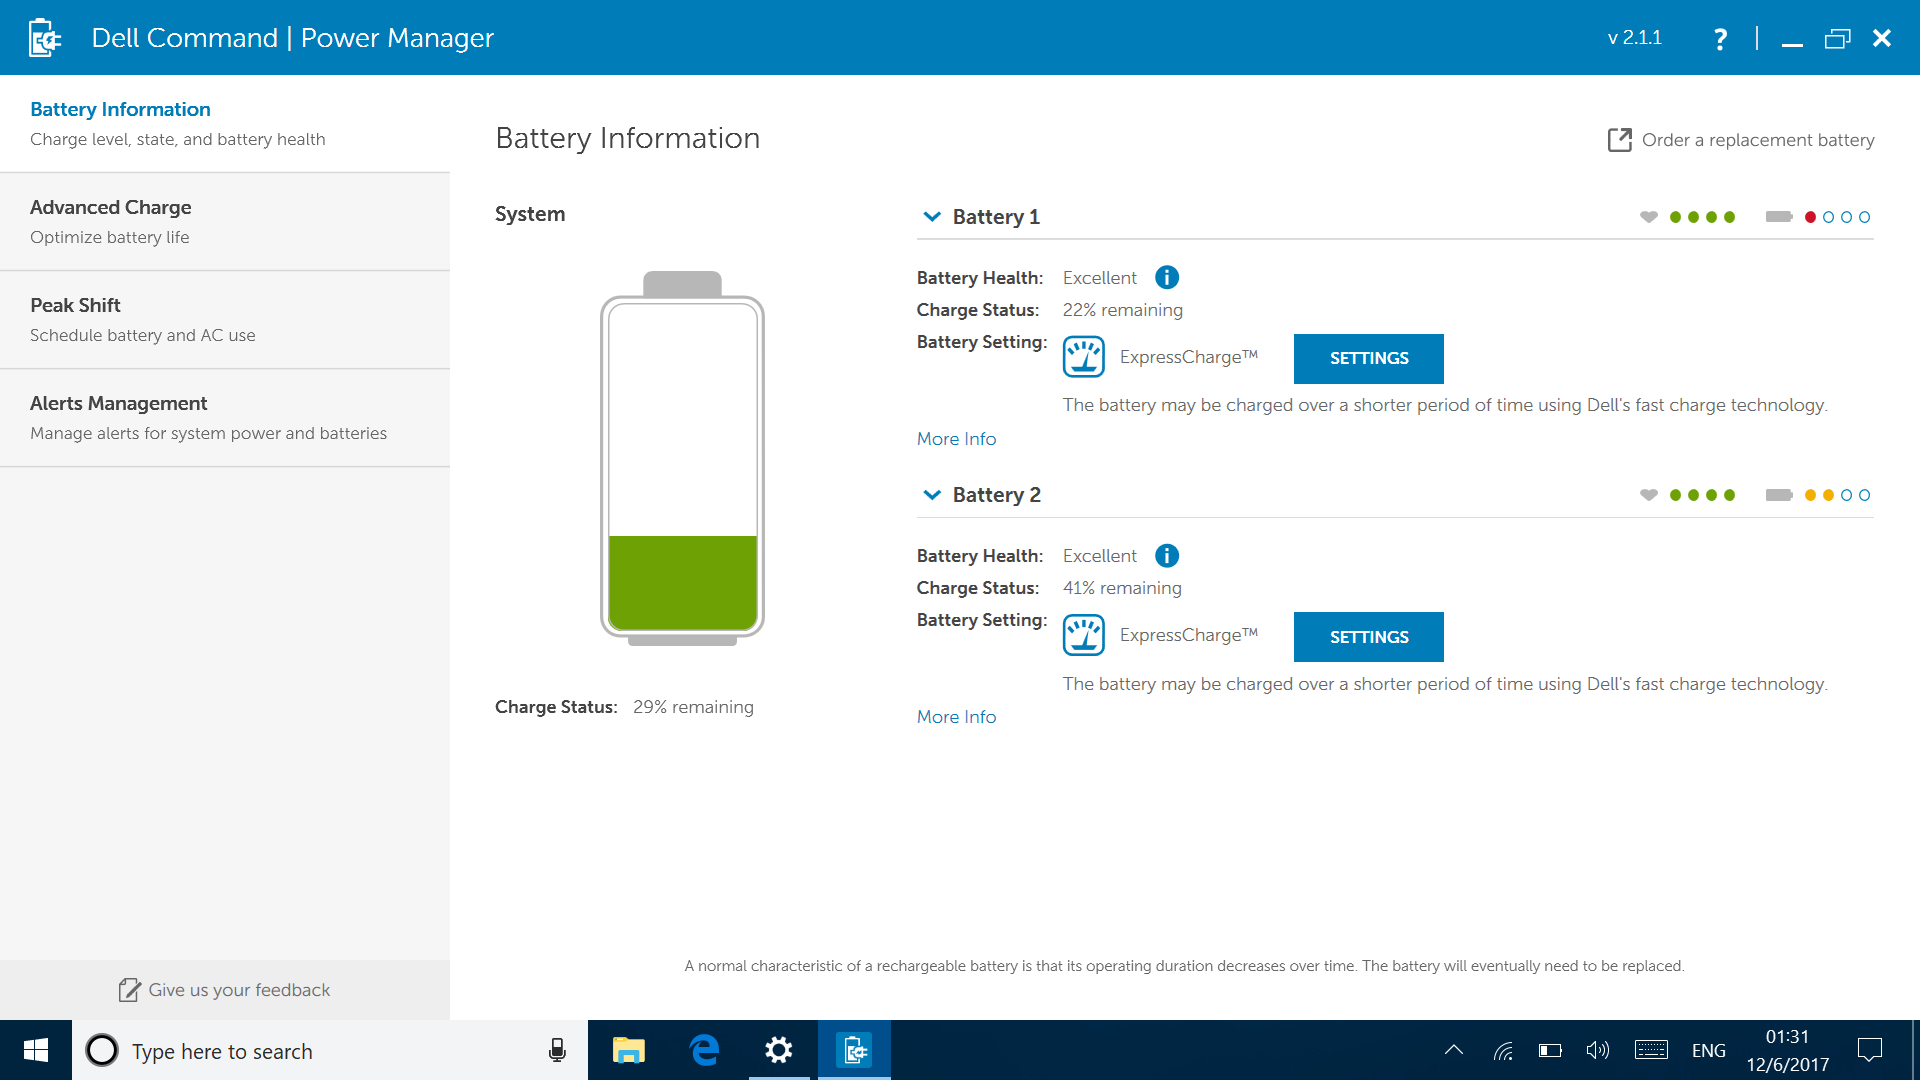
Task: Open Peak Shift section
Action: (x=225, y=320)
